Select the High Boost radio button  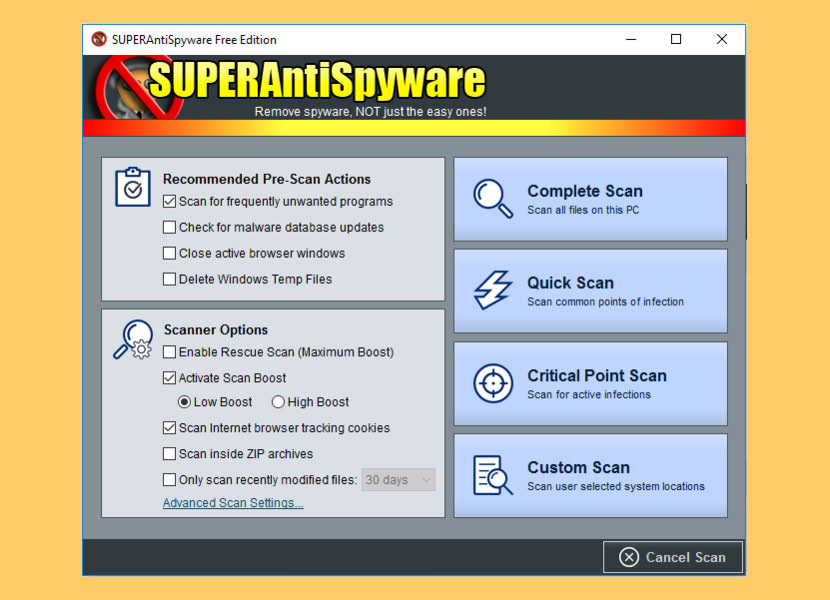pos(278,402)
